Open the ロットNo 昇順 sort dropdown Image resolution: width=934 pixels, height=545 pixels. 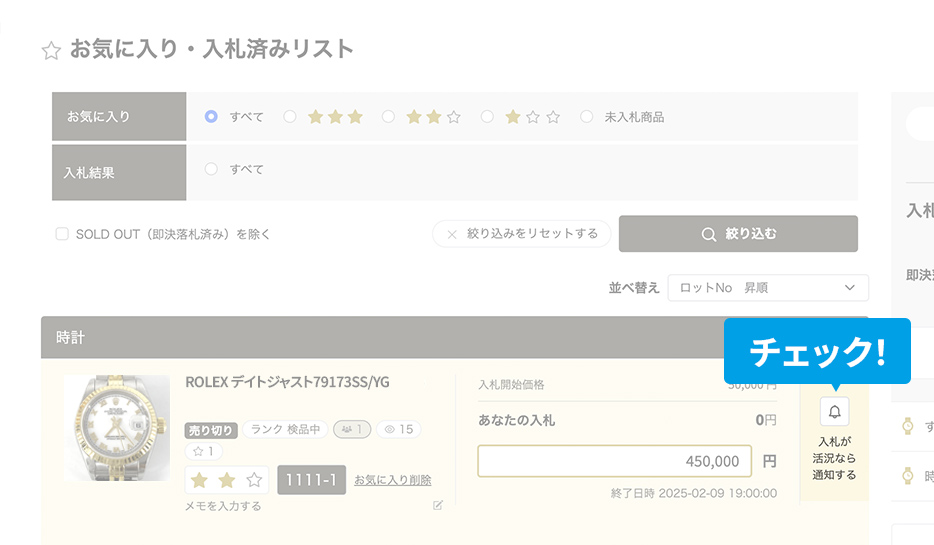[767, 288]
